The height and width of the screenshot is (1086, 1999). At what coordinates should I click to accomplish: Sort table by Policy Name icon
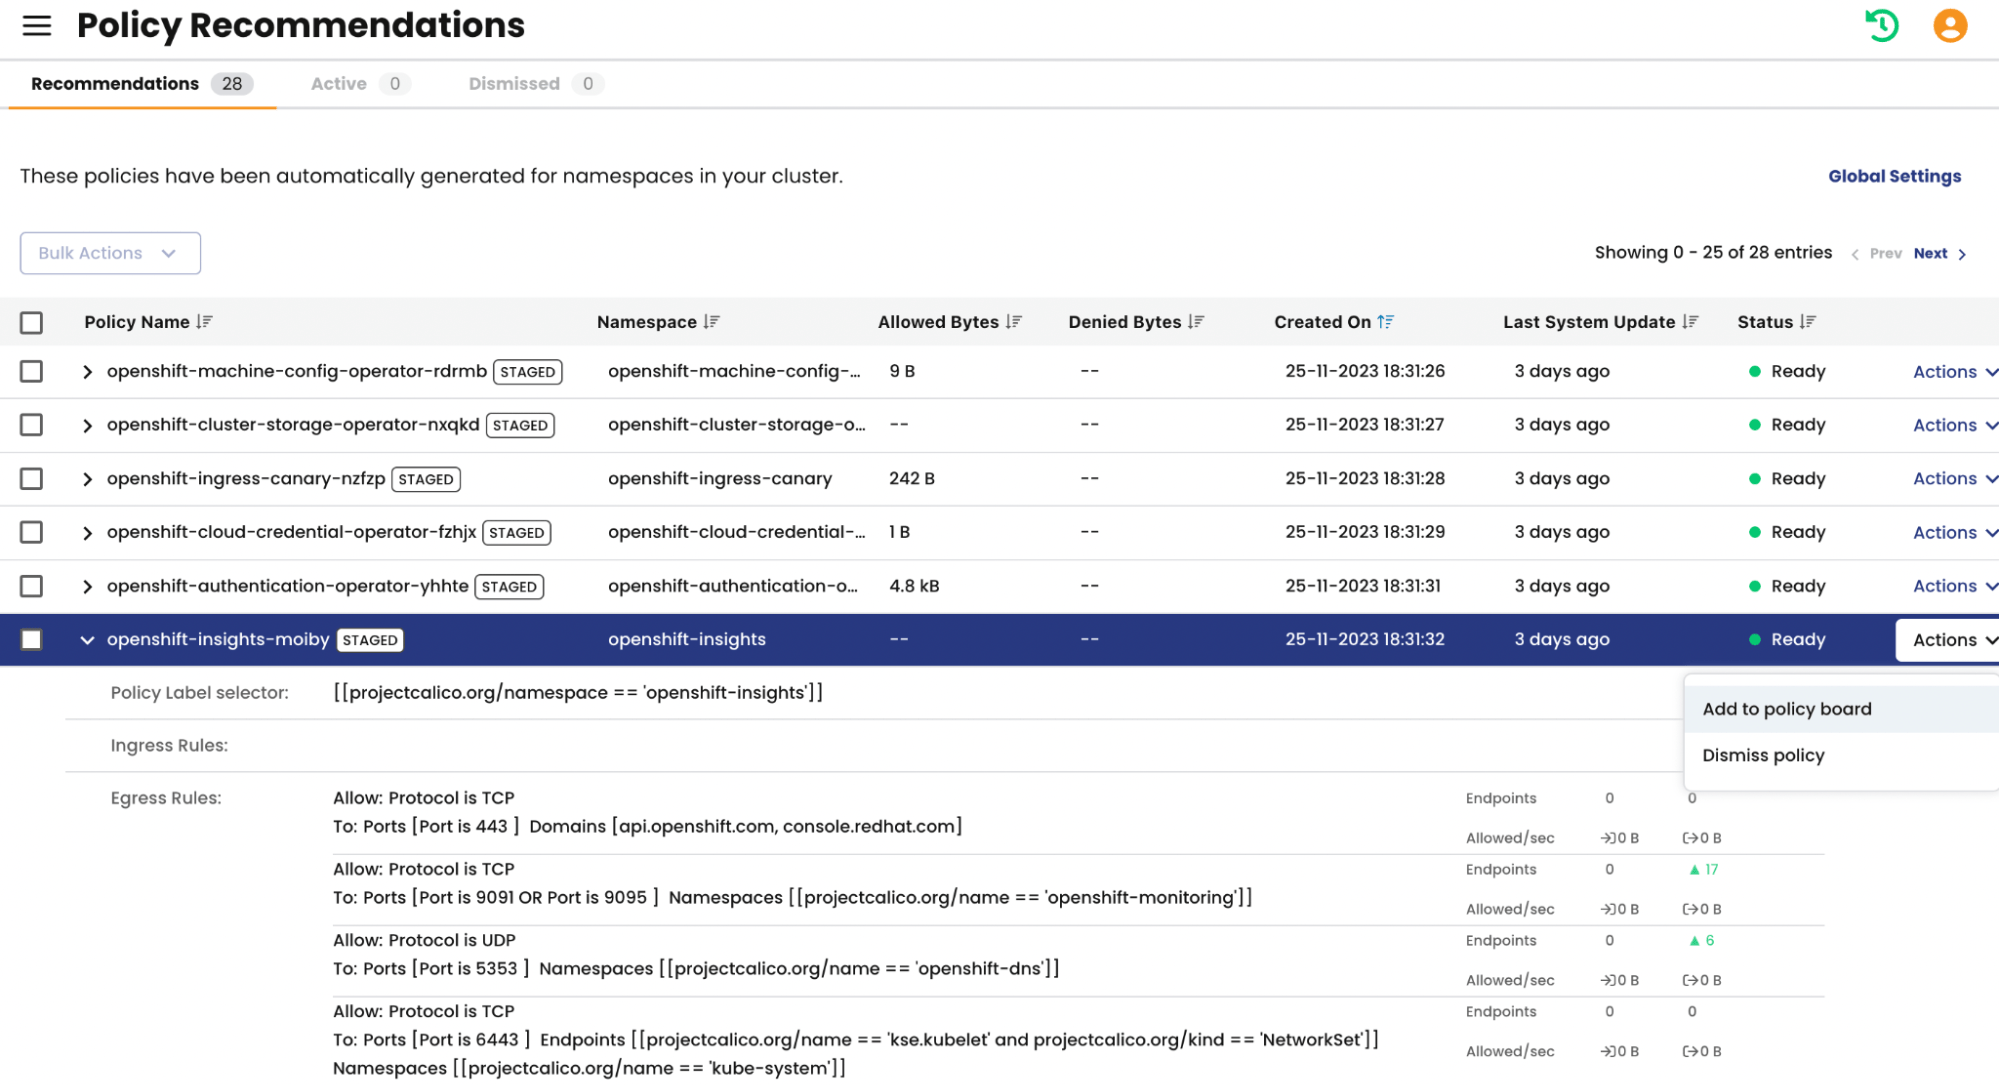(x=206, y=322)
